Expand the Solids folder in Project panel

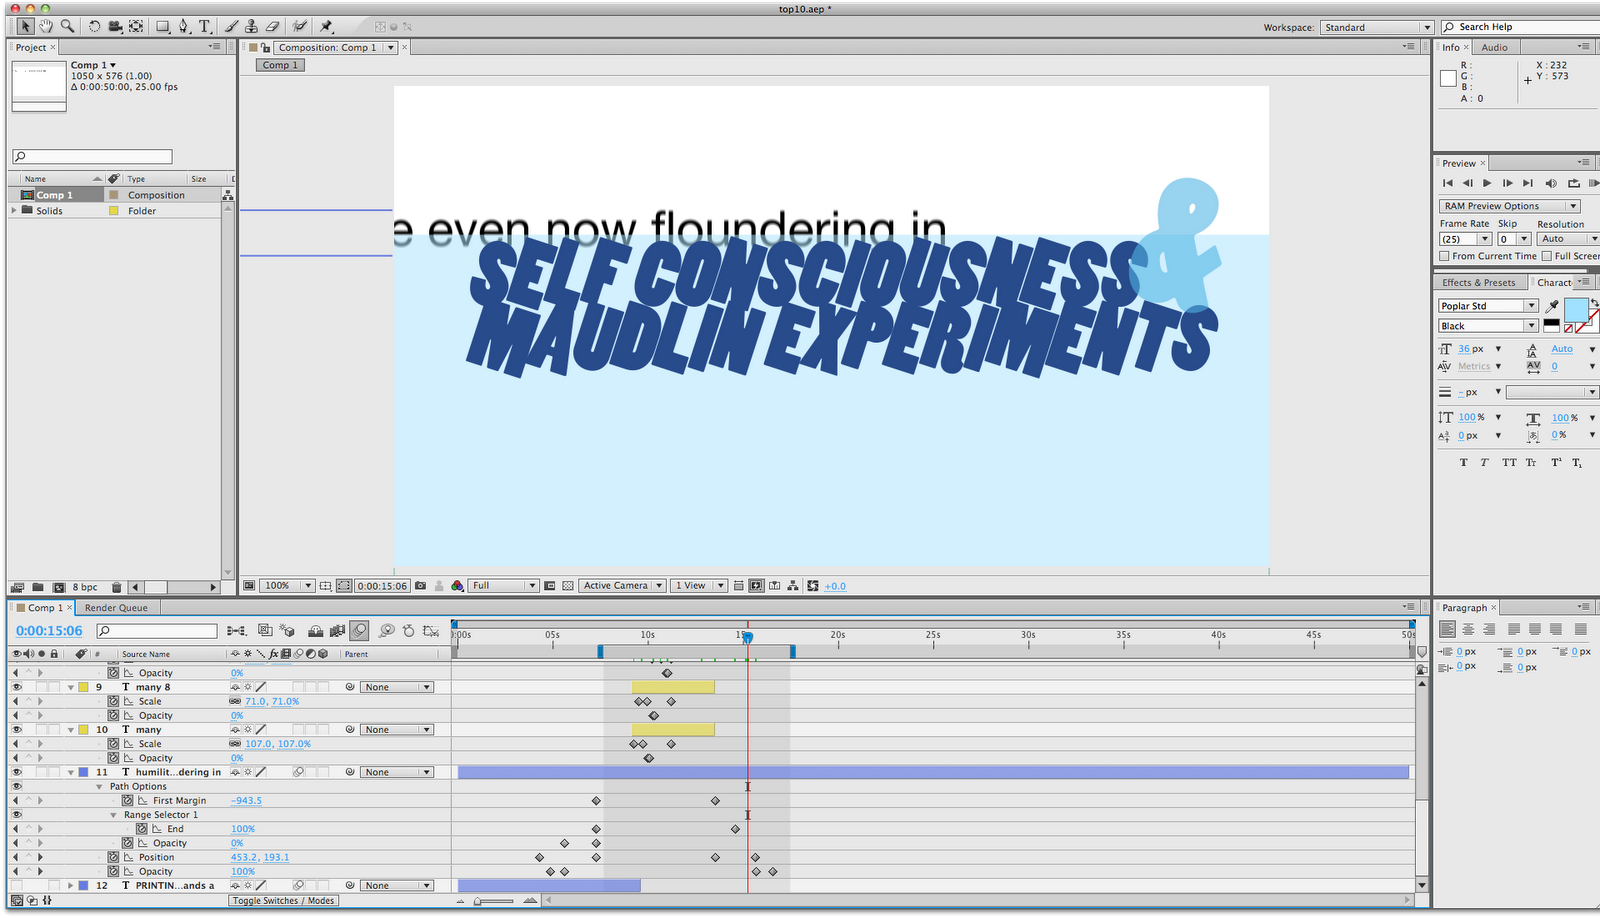coord(14,211)
